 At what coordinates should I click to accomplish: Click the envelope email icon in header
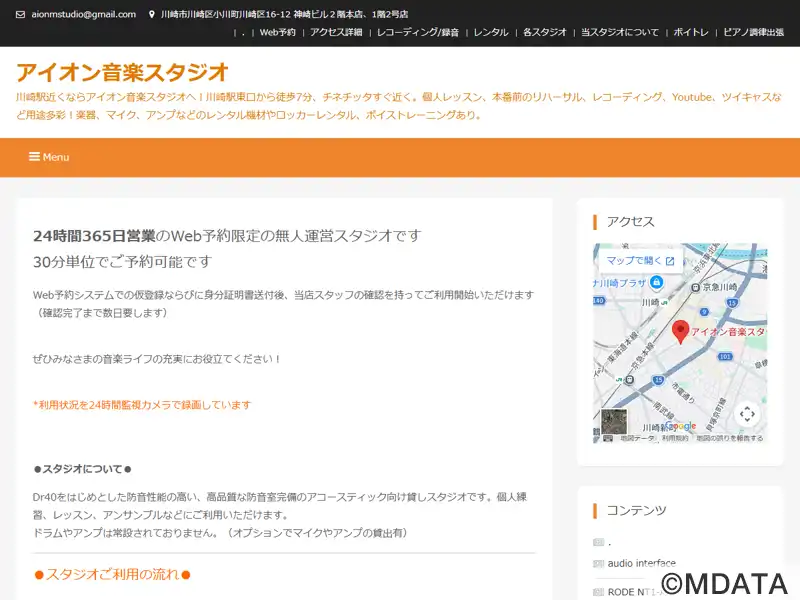[21, 15]
